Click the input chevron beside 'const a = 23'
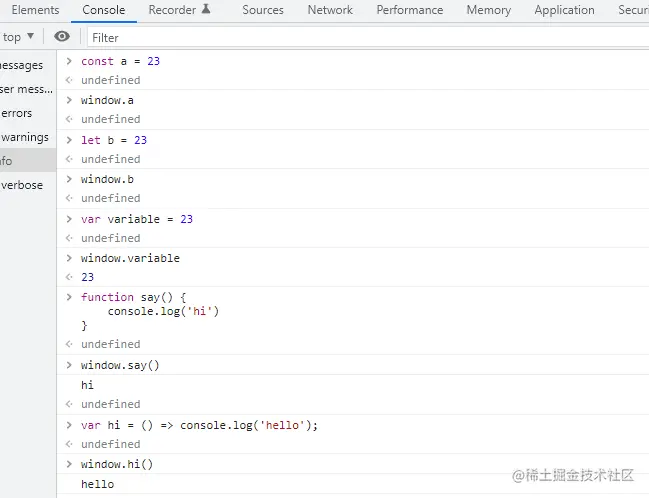This screenshot has height=498, width=649. [69, 61]
